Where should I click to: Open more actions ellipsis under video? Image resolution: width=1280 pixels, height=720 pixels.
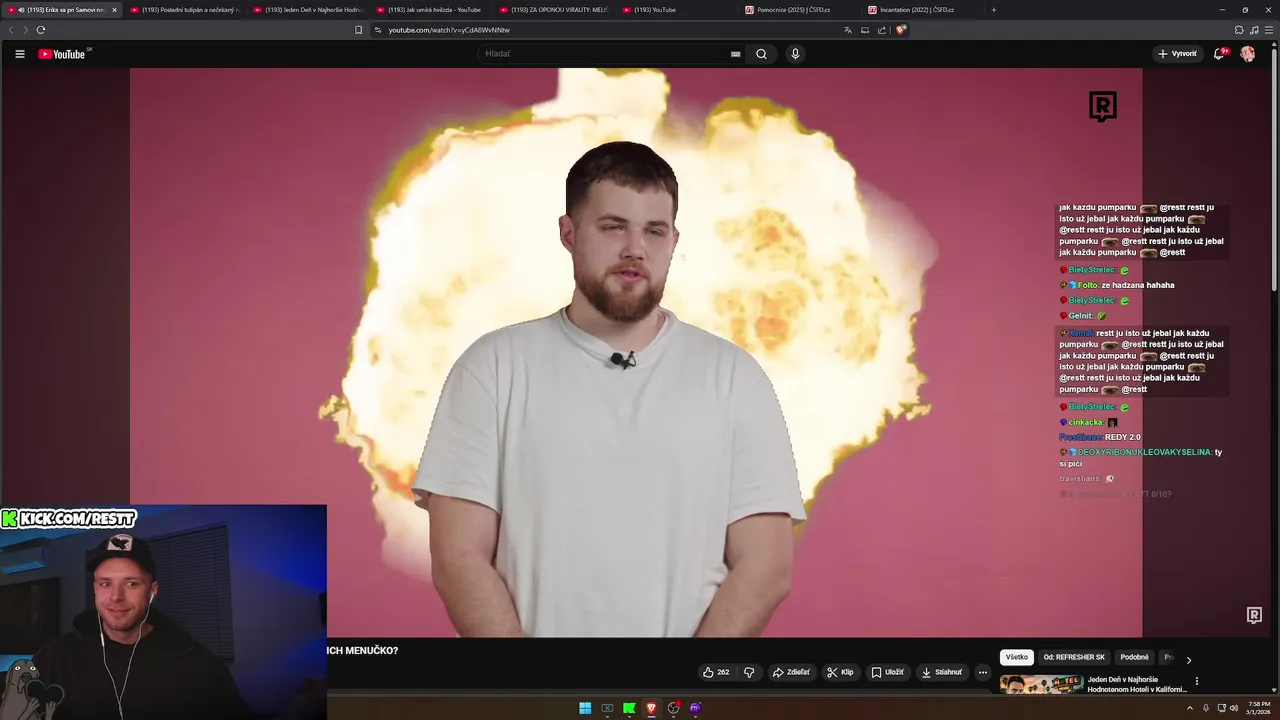coord(983,672)
